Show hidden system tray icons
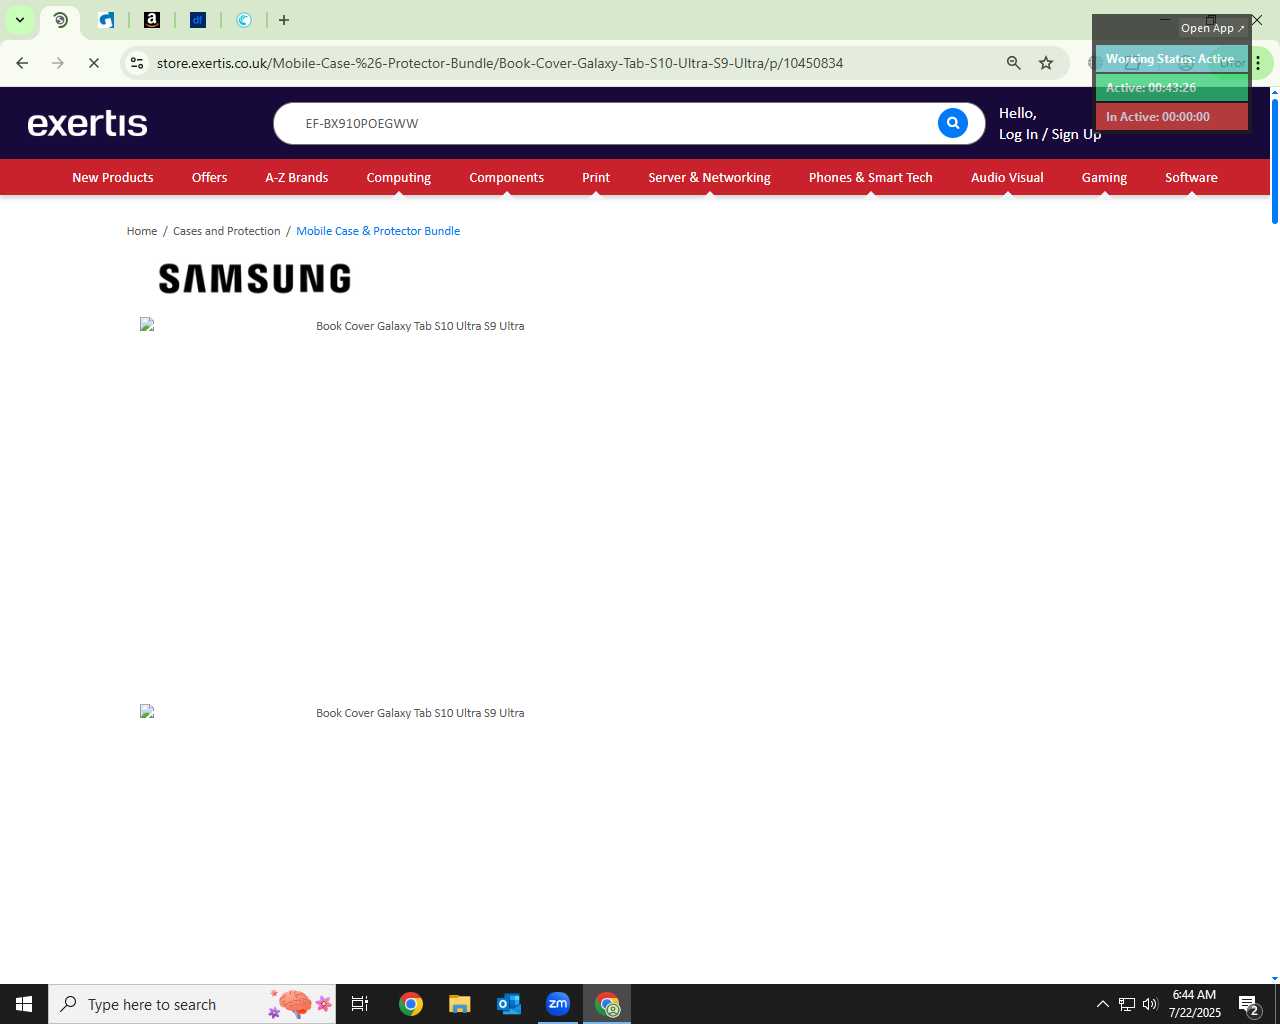1280x1024 pixels. coord(1102,1004)
